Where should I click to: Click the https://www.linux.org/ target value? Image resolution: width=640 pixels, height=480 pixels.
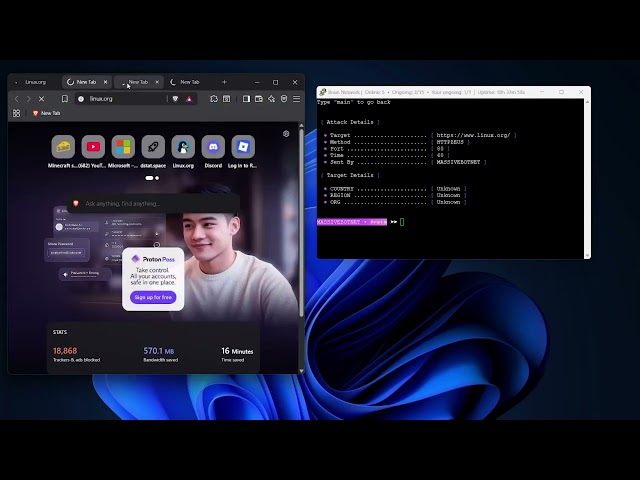click(473, 135)
